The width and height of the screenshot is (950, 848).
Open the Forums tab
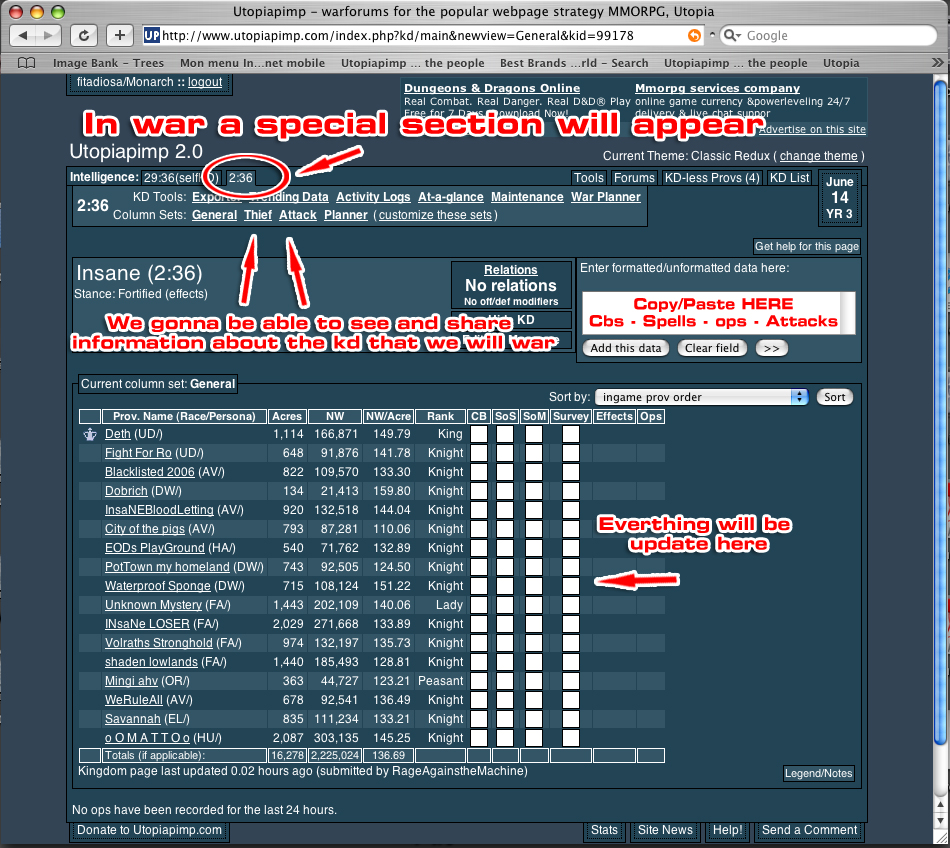tap(634, 177)
